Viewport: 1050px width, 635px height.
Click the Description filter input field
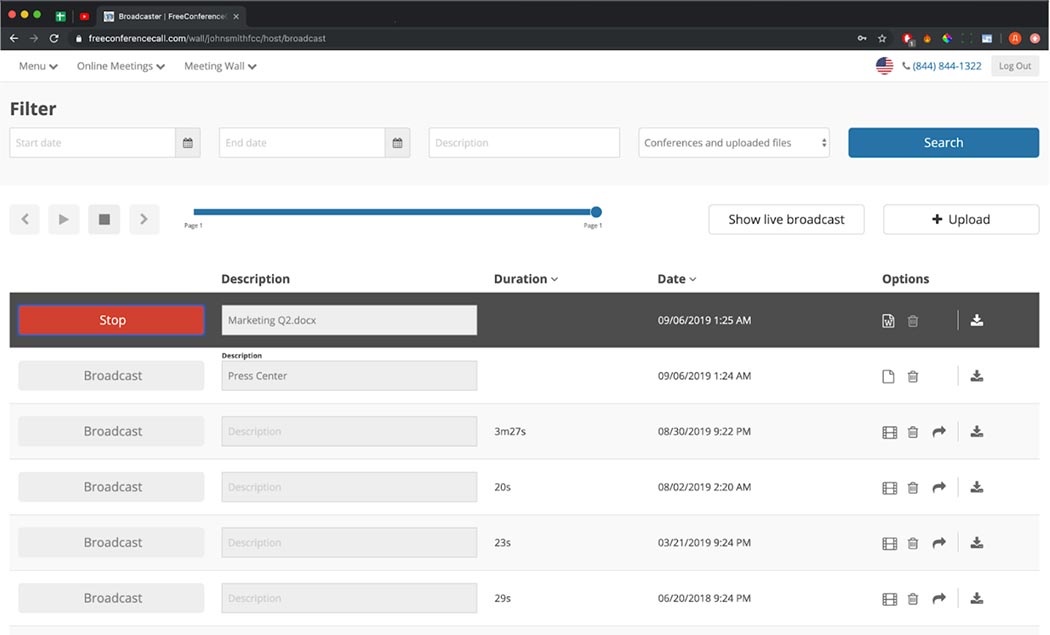pos(523,142)
